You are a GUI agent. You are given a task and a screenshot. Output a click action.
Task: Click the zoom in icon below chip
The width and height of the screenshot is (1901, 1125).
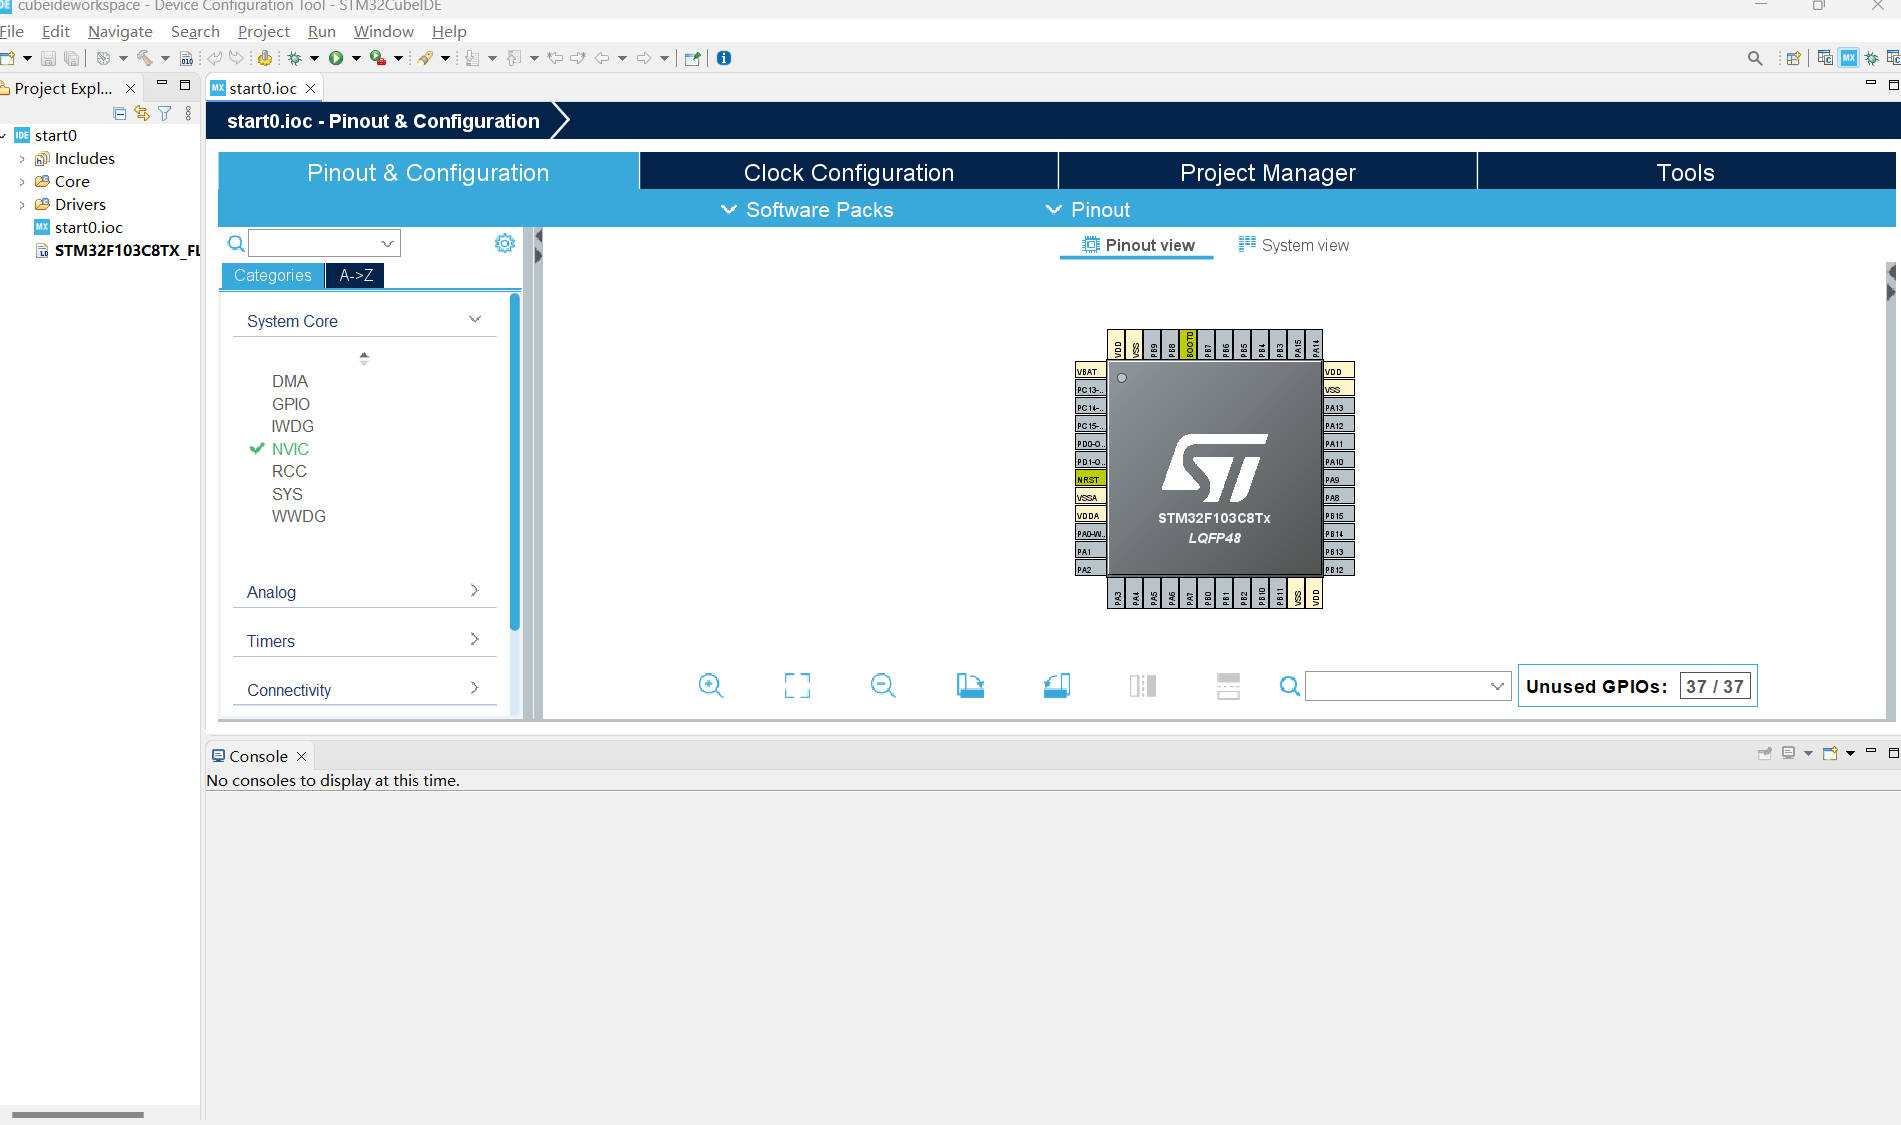pos(711,685)
